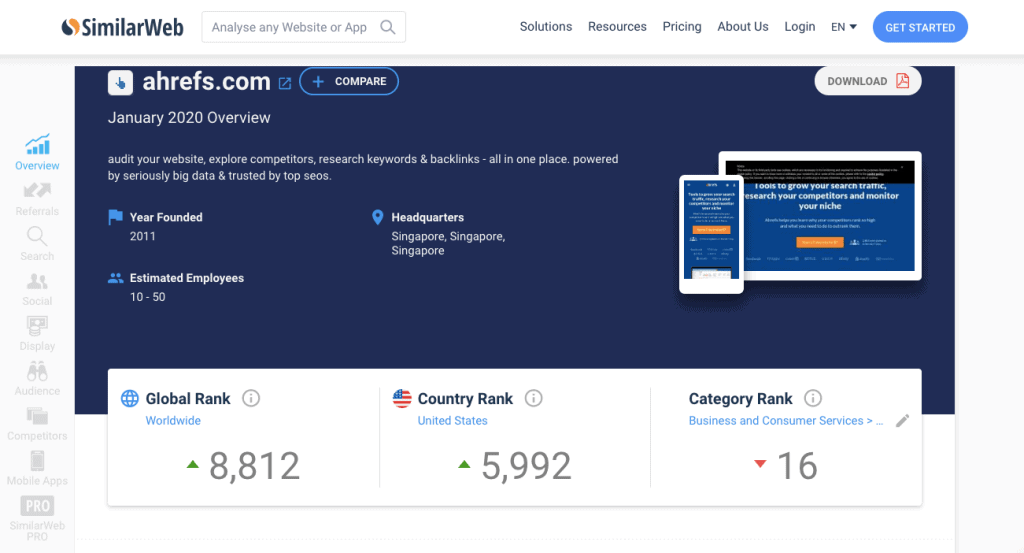
Task: Click the Singapore headquarters text
Action: click(x=448, y=244)
